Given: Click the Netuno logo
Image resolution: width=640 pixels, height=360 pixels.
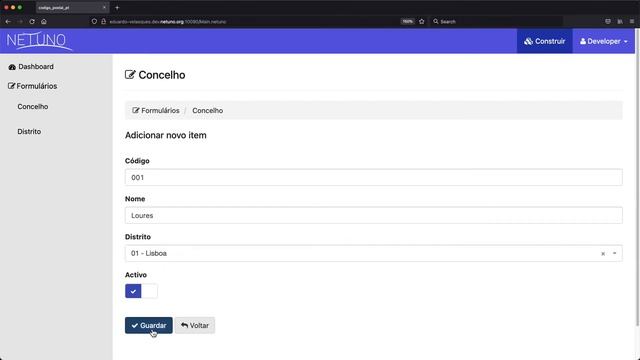Looking at the screenshot, I should (x=39, y=41).
